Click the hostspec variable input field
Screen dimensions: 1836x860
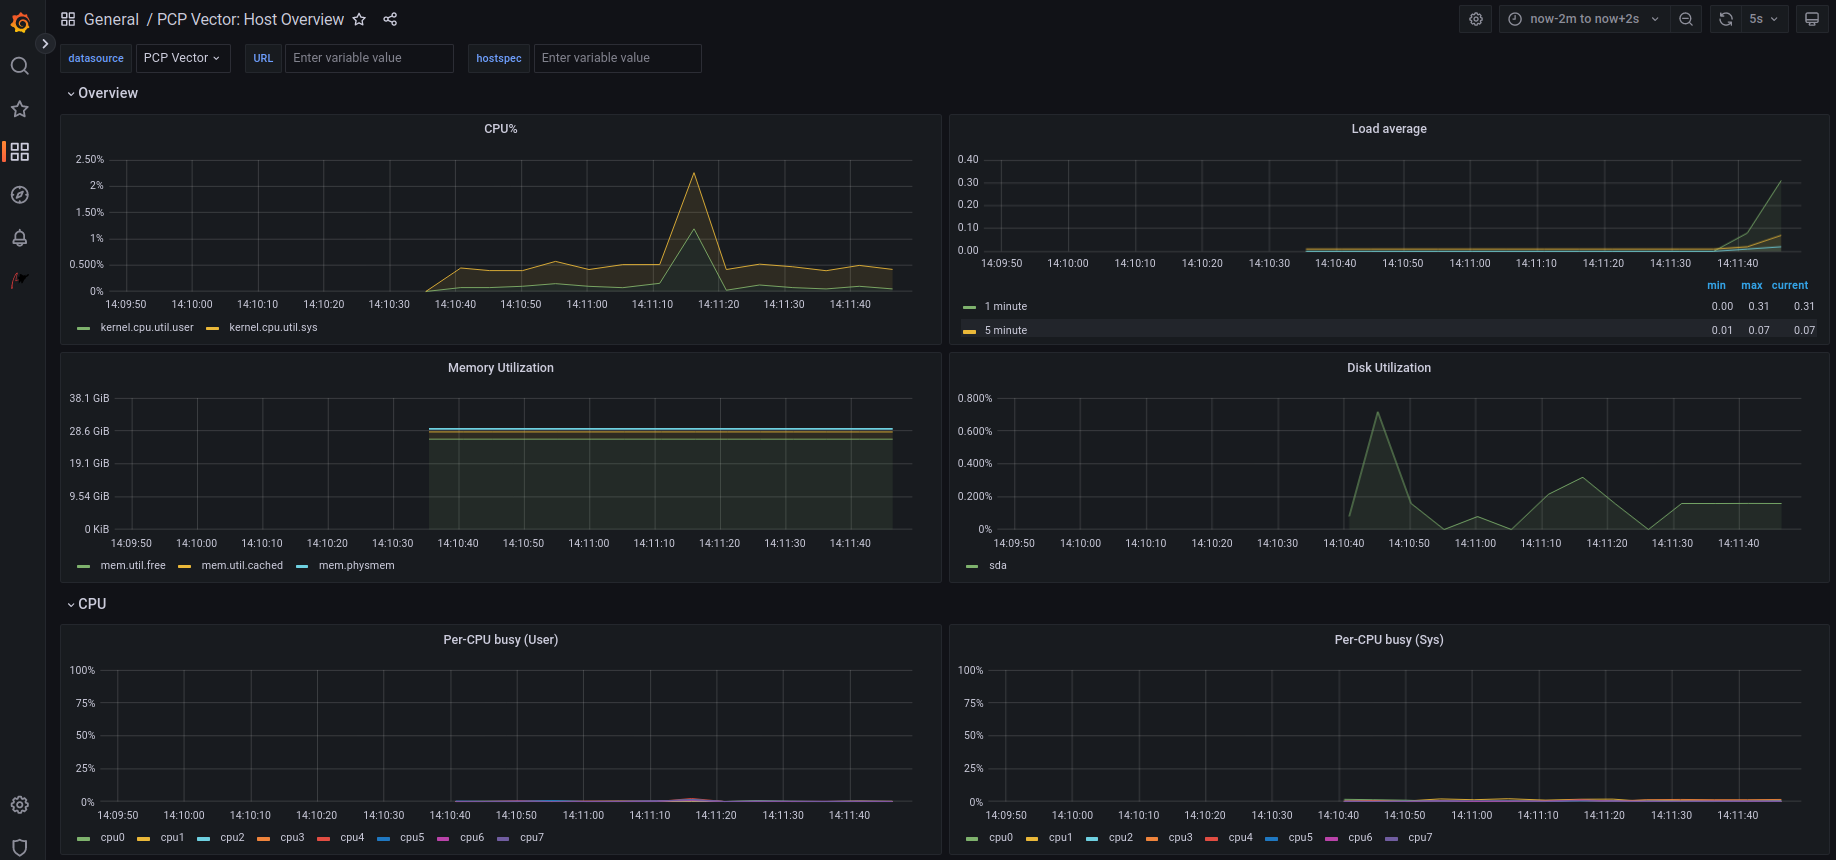(617, 58)
